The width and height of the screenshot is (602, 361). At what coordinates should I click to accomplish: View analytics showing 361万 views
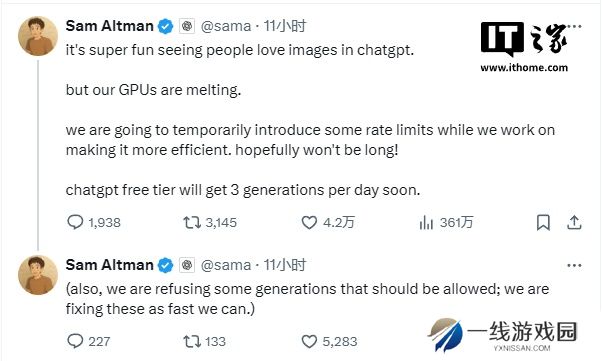click(x=426, y=222)
